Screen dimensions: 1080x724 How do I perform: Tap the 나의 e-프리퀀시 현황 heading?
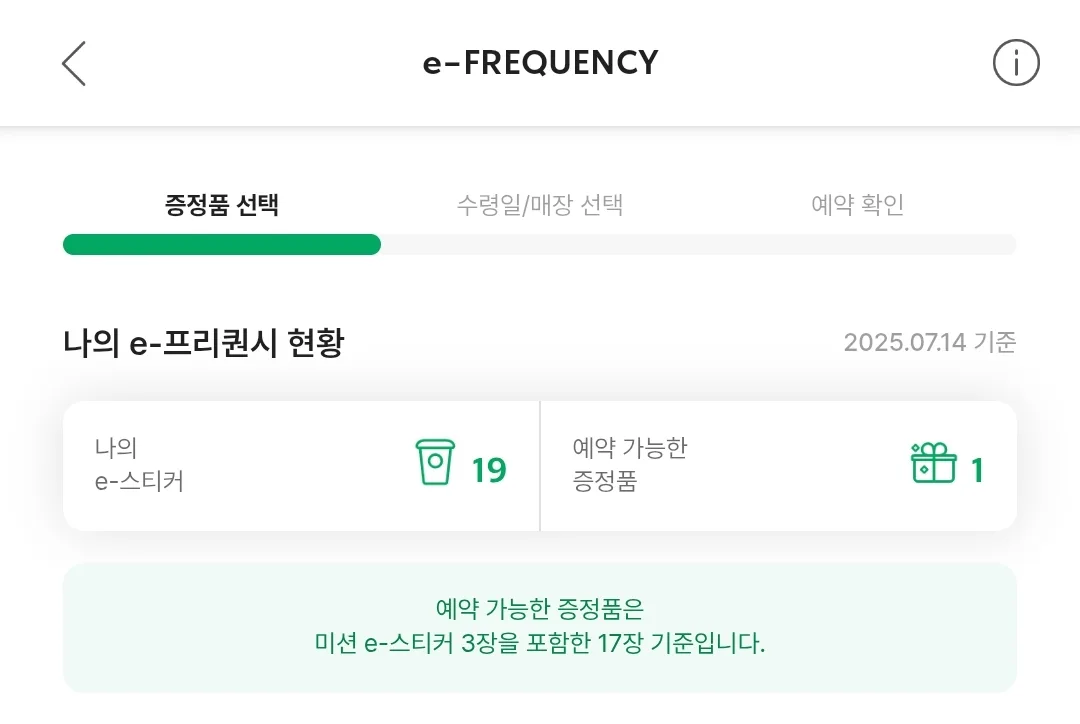click(203, 342)
